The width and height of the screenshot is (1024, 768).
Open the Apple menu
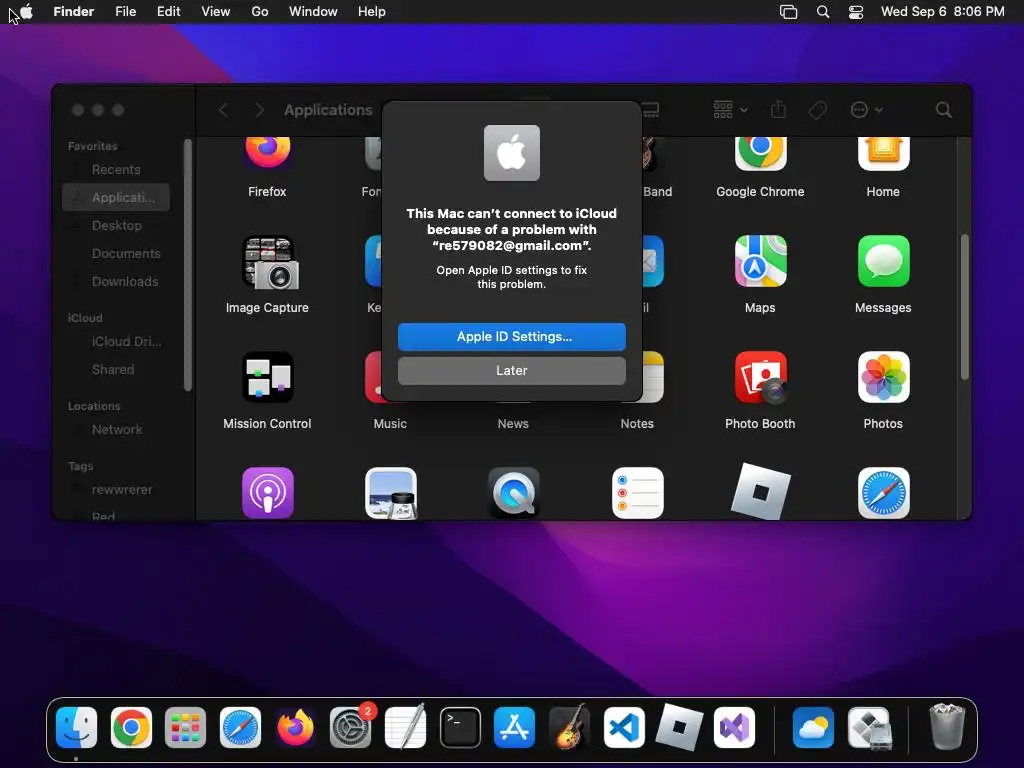pos(26,11)
